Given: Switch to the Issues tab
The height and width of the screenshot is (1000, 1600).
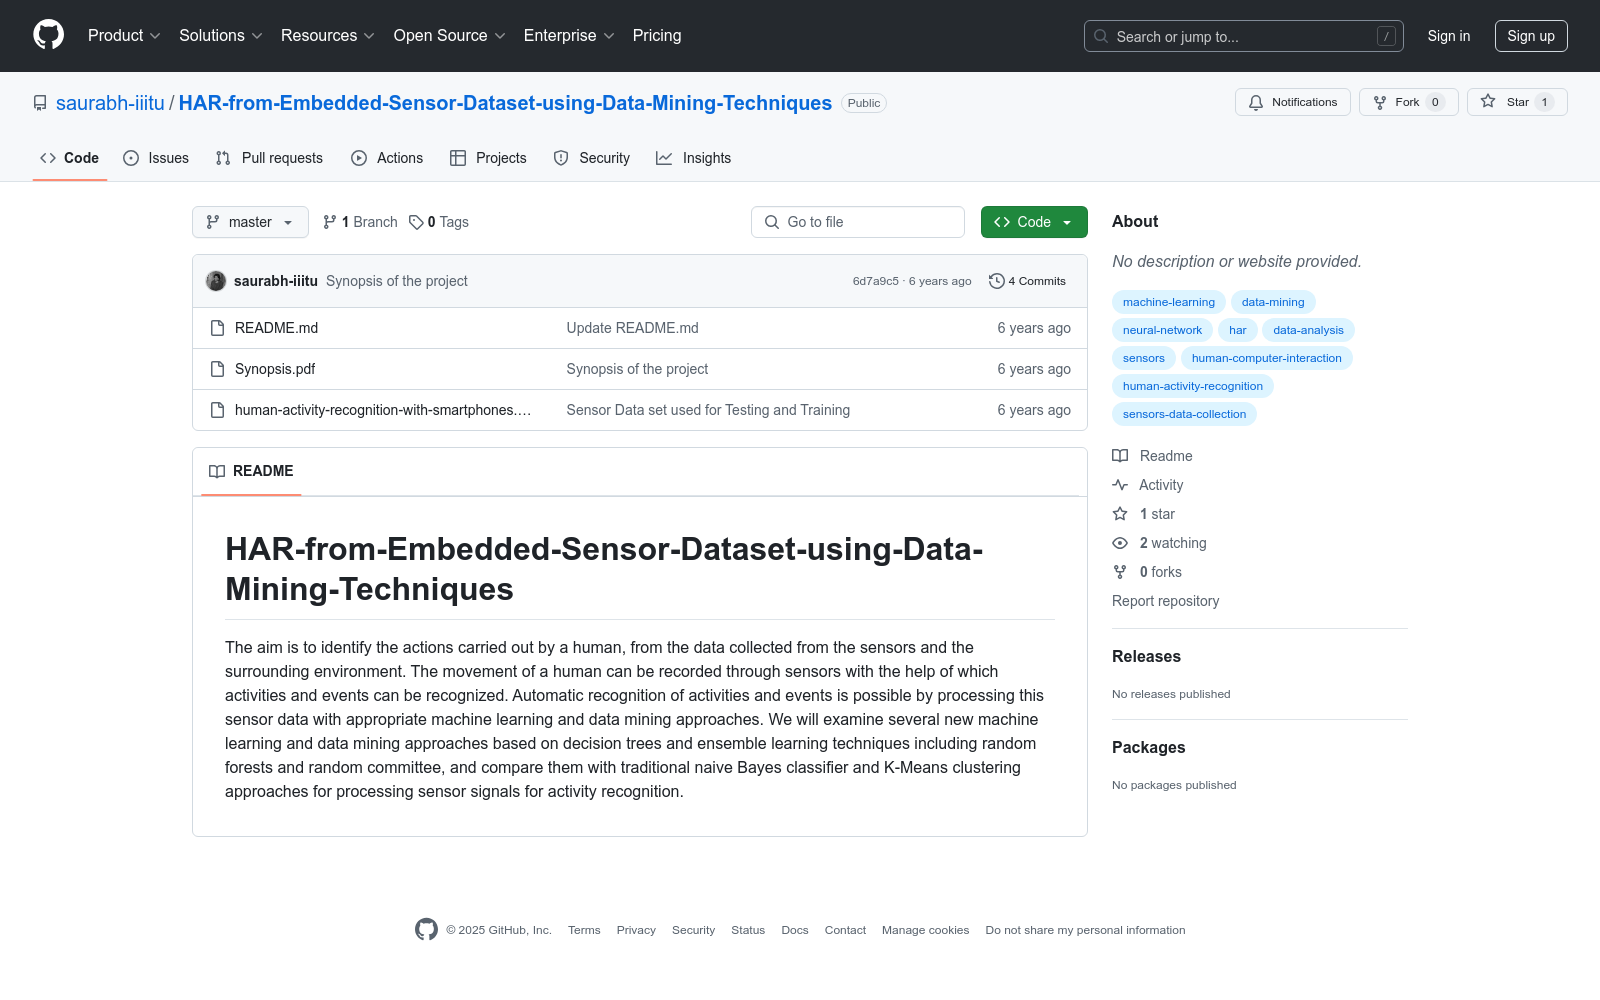Looking at the screenshot, I should [156, 158].
